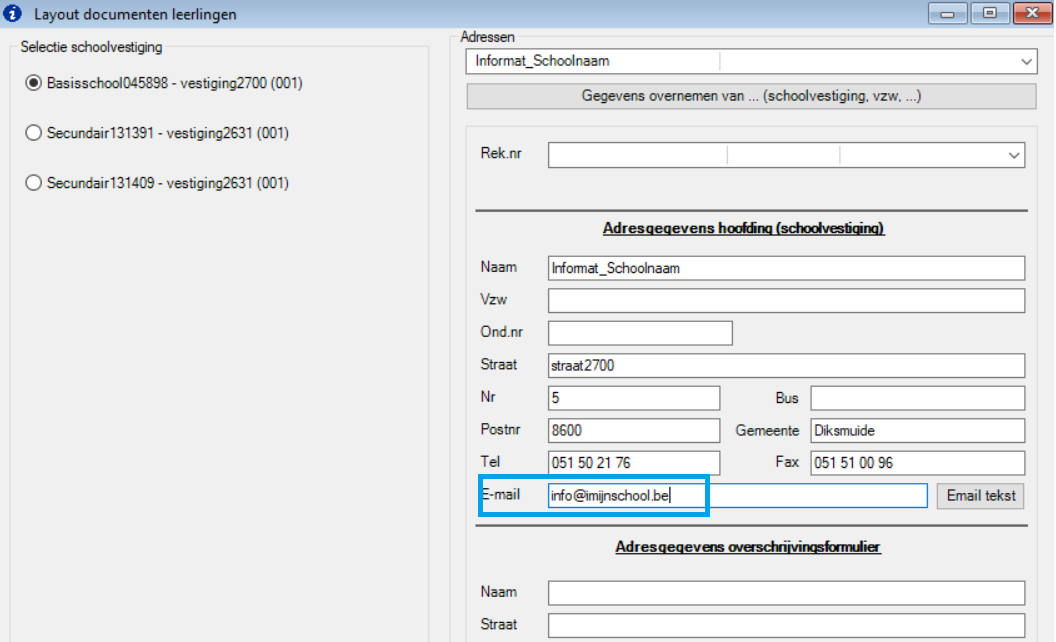The height and width of the screenshot is (642, 1056).
Task: Click the blue info icon in title bar
Action: [13, 14]
